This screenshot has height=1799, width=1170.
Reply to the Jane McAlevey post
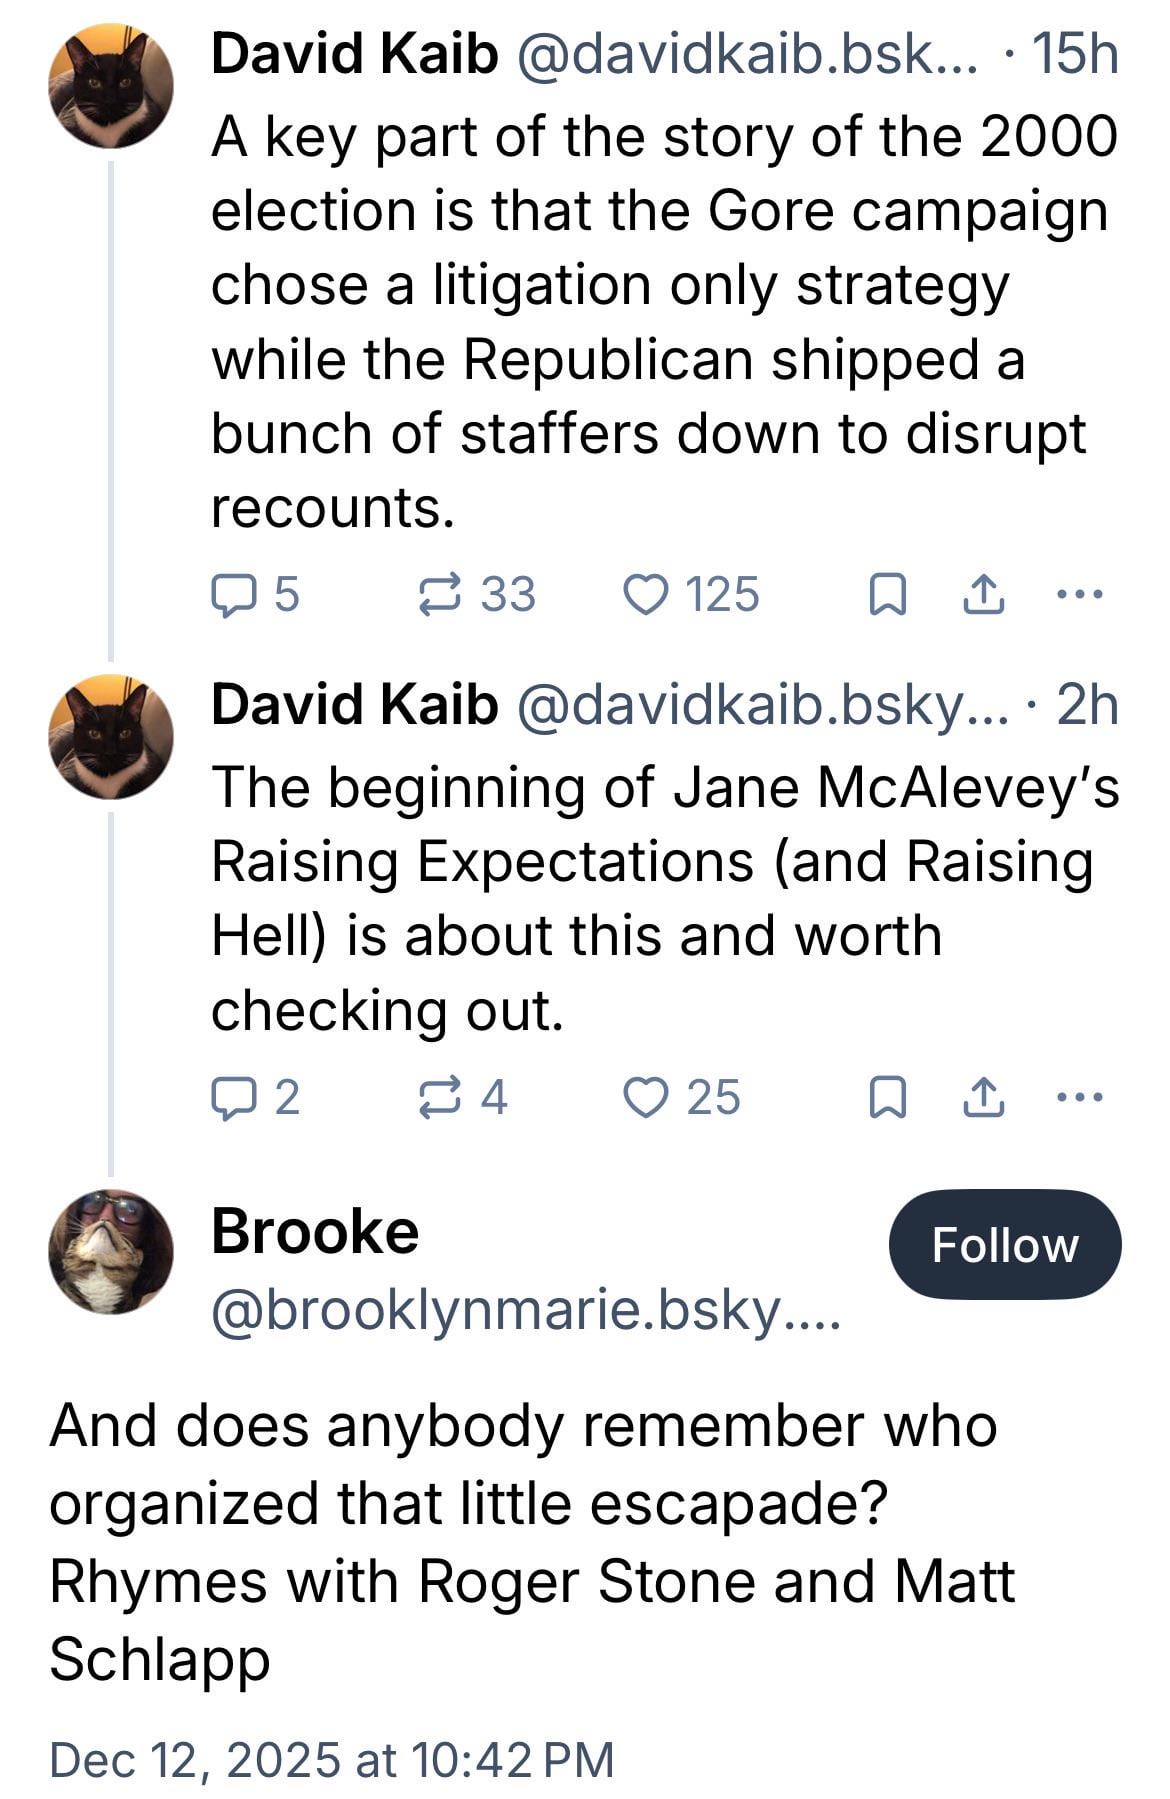pos(232,1097)
